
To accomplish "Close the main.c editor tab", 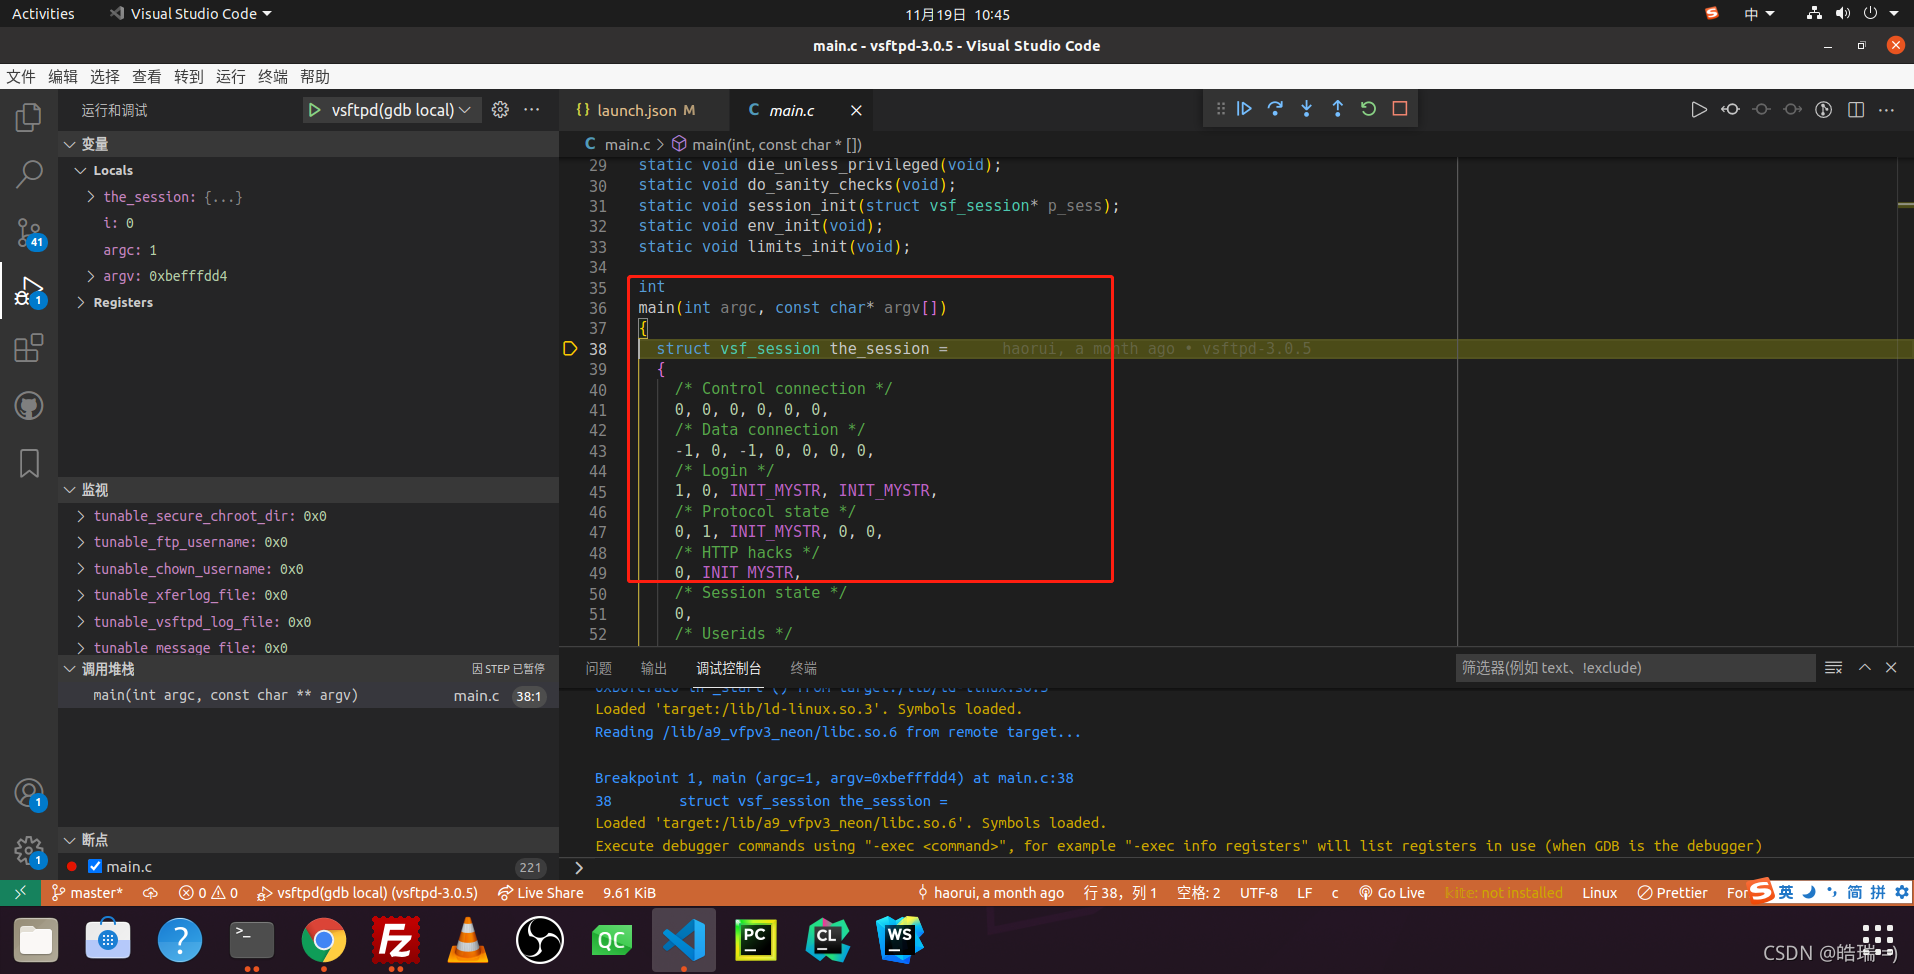I will 856,110.
